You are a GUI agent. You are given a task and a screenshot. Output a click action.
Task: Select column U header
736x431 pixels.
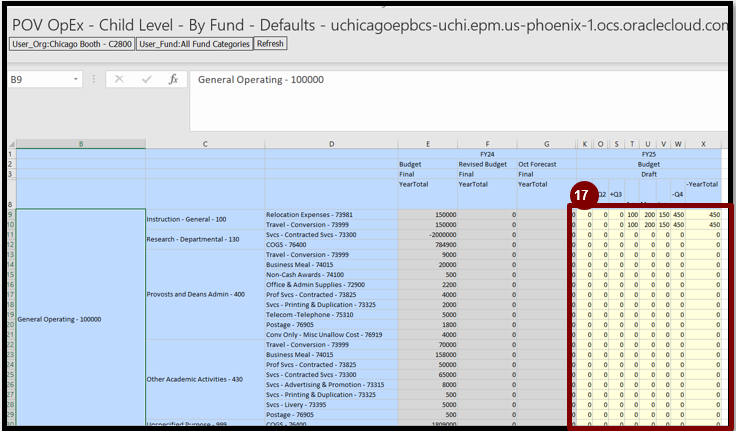[x=648, y=144]
